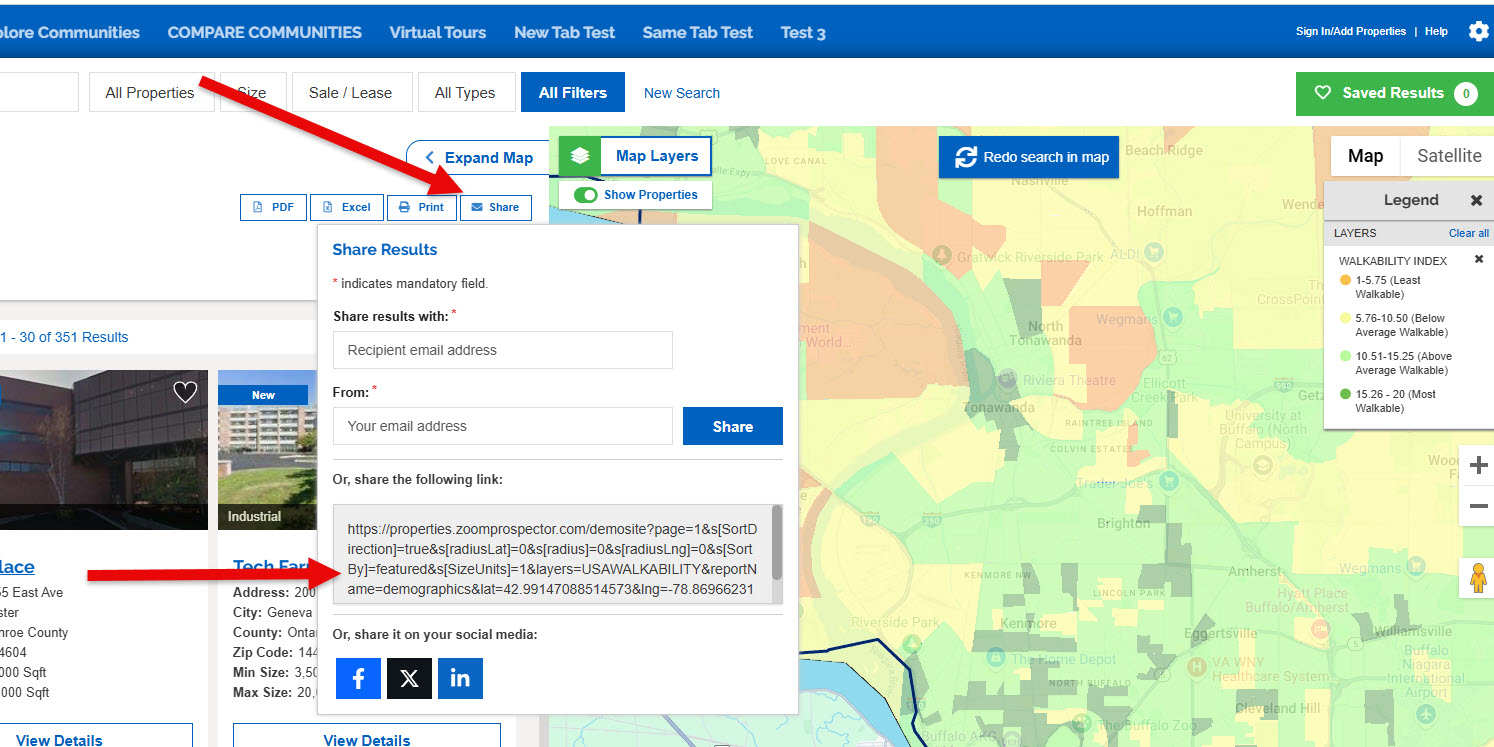
Task: Export results to Excel
Action: pyautogui.click(x=346, y=207)
